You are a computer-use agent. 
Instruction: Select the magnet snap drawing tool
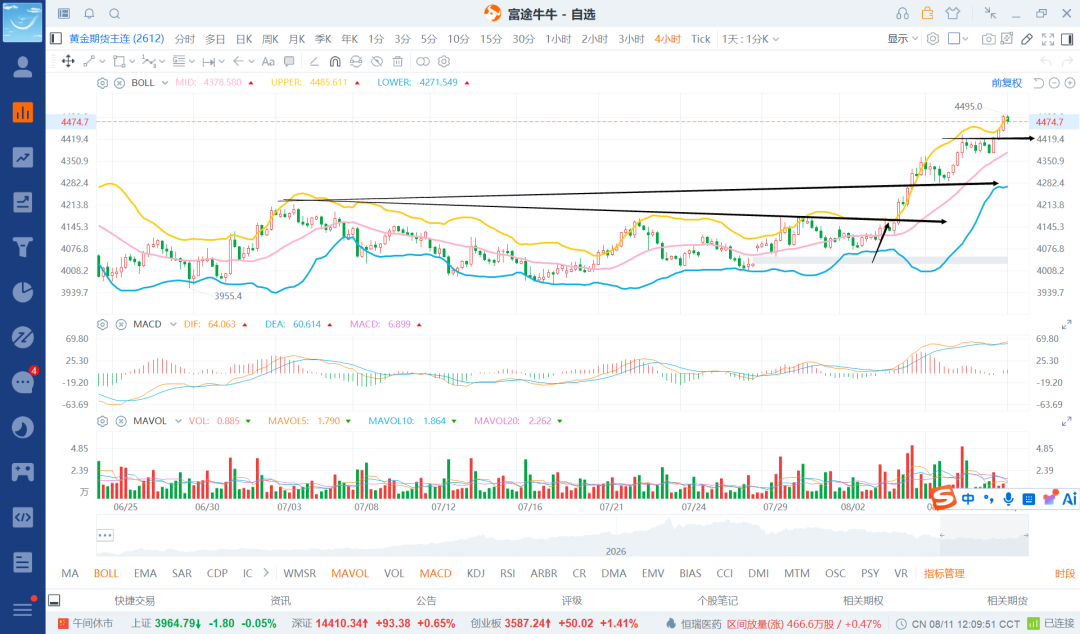pos(335,61)
